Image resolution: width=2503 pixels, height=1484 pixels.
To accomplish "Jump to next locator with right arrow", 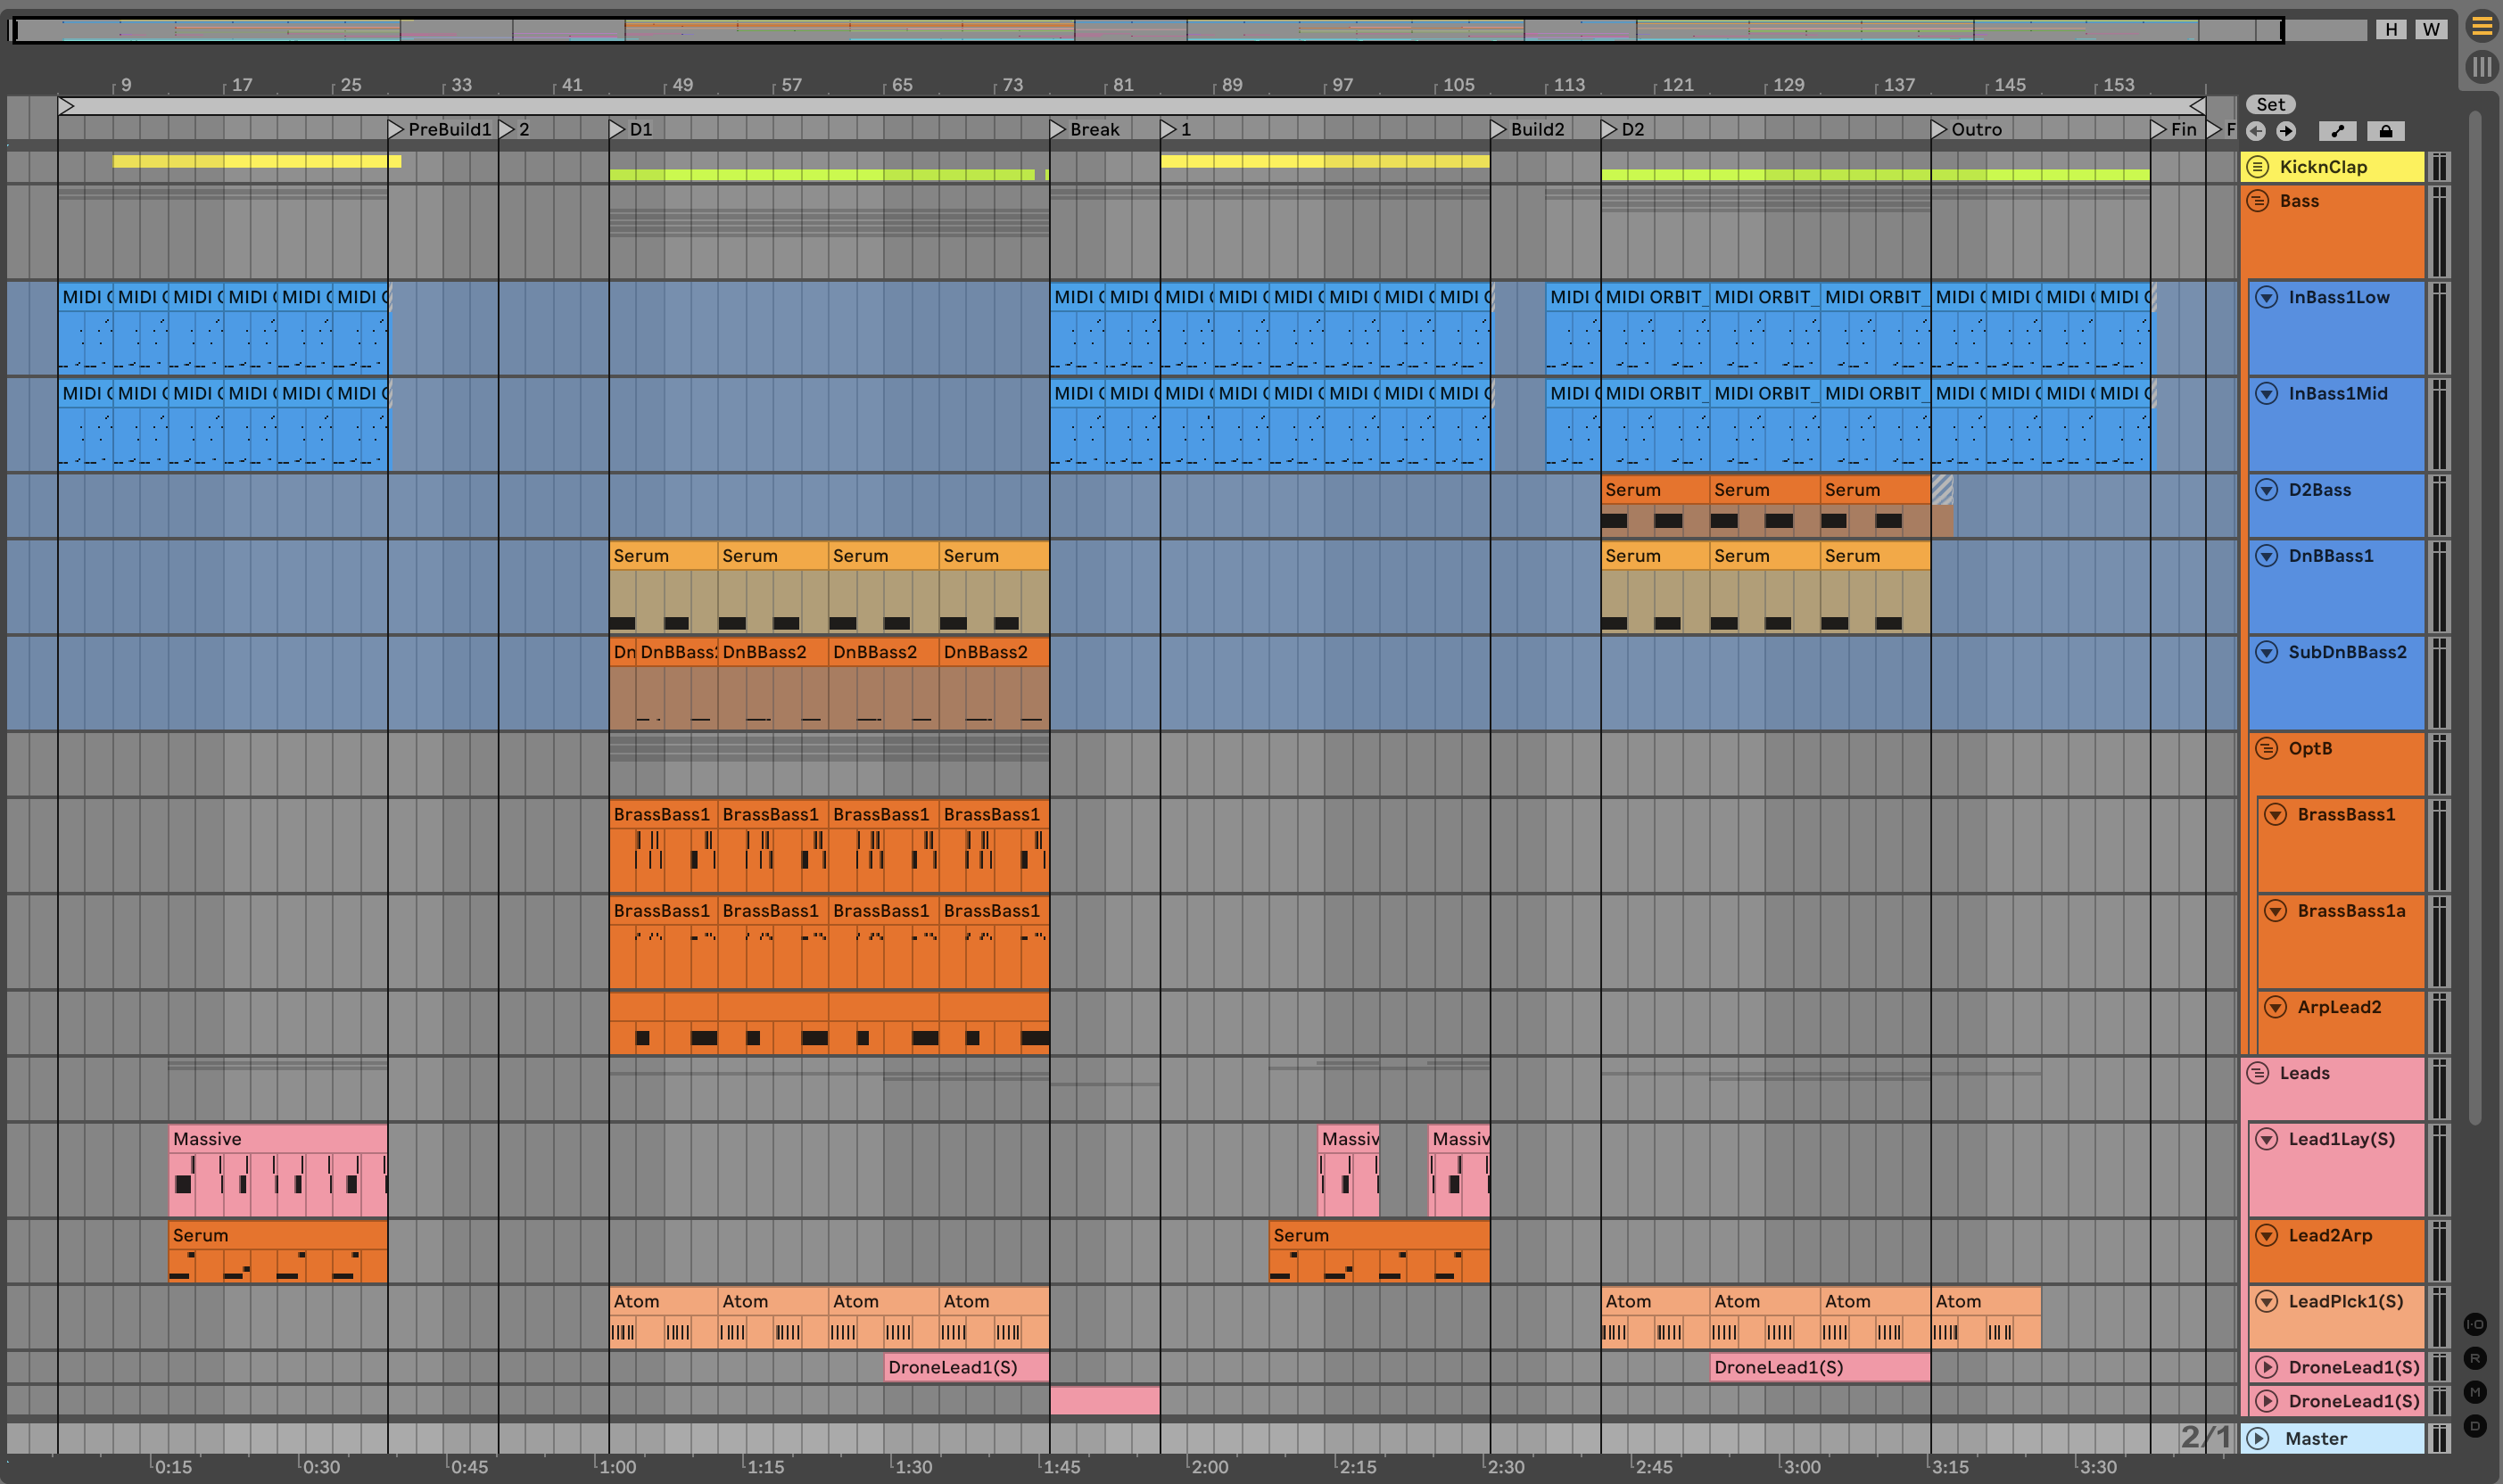I will [2286, 131].
